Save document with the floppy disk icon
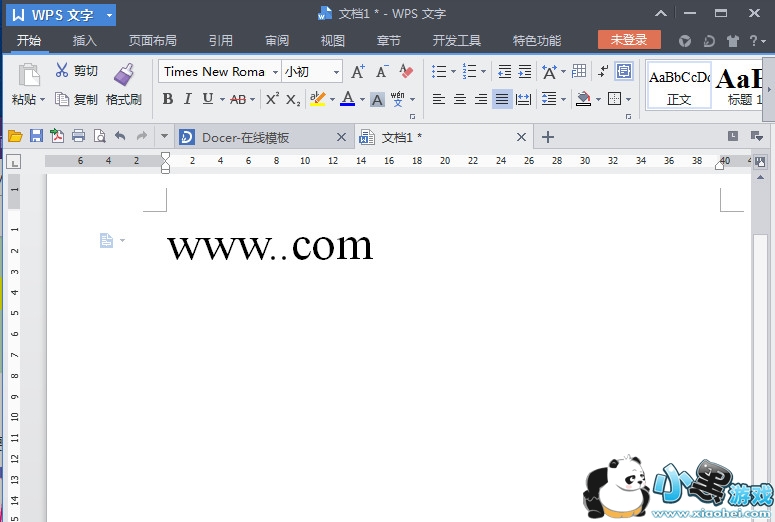775x522 pixels. [x=36, y=136]
